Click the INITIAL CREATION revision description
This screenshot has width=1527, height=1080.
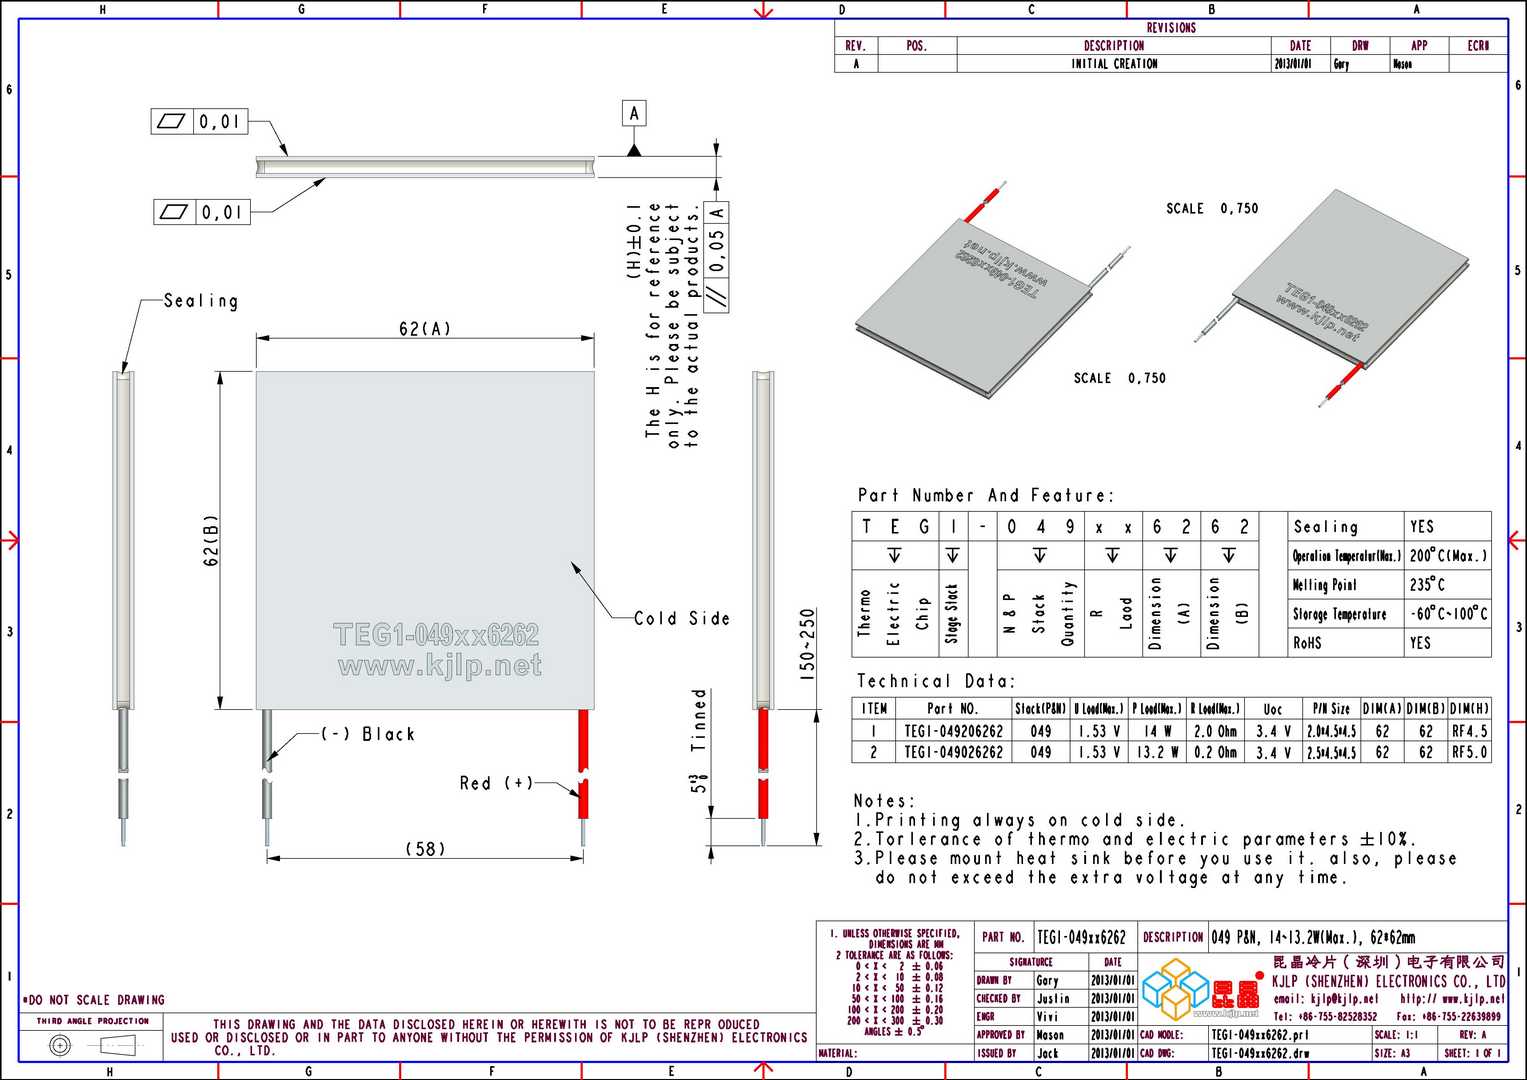1114,63
